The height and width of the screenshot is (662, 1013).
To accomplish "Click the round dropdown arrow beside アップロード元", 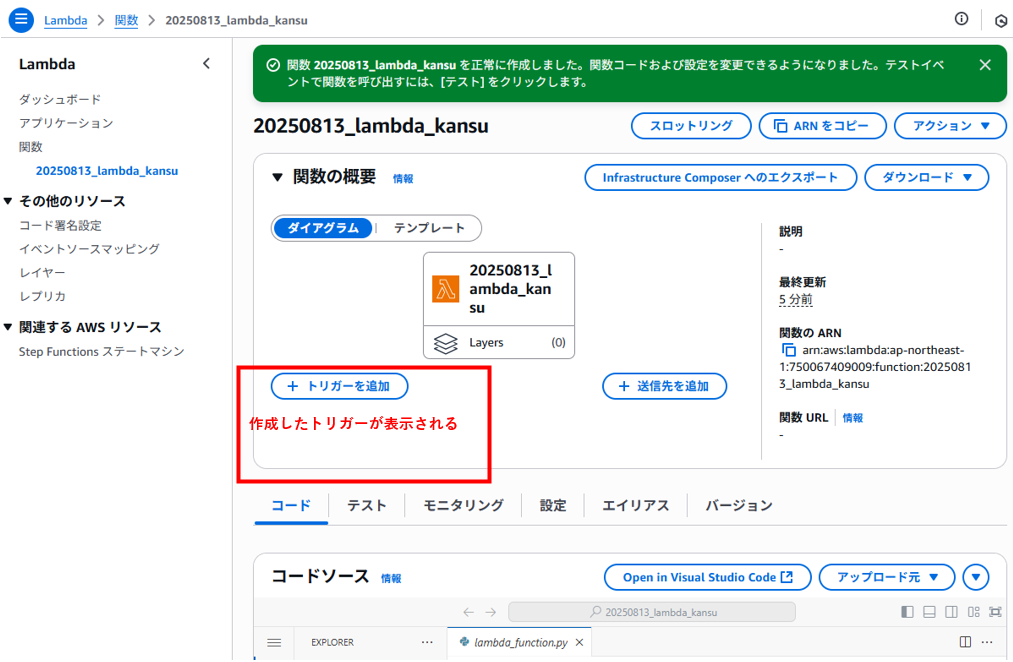I will point(976,577).
